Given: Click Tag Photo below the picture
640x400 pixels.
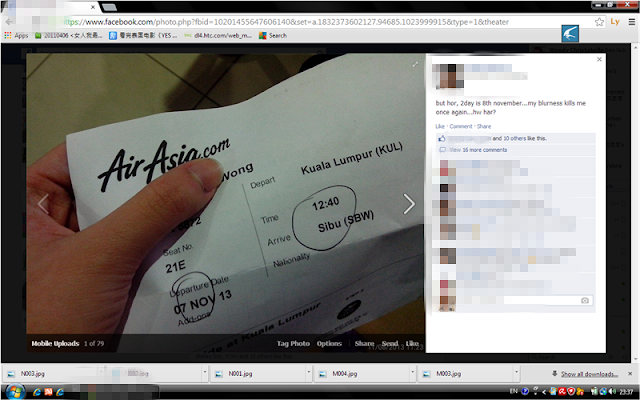Looking at the screenshot, I should tap(293, 343).
